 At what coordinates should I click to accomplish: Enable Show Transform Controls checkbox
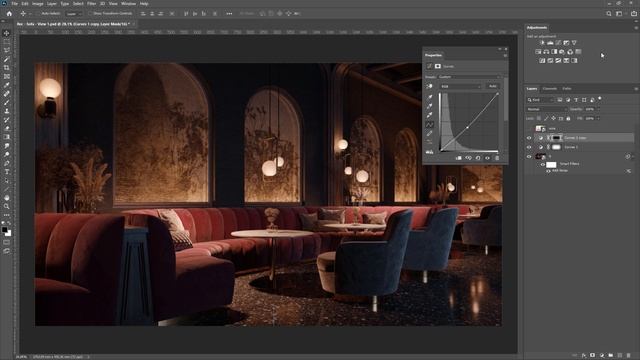[91, 13]
